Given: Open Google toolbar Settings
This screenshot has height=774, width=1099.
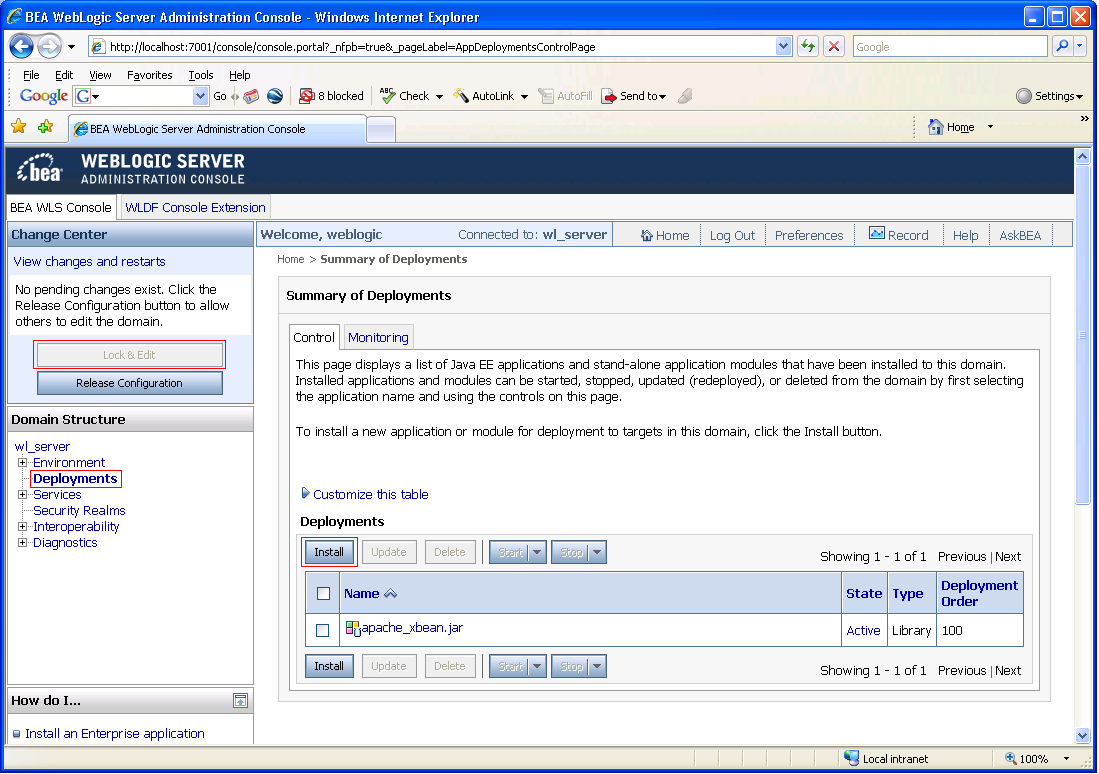Looking at the screenshot, I should (1049, 96).
